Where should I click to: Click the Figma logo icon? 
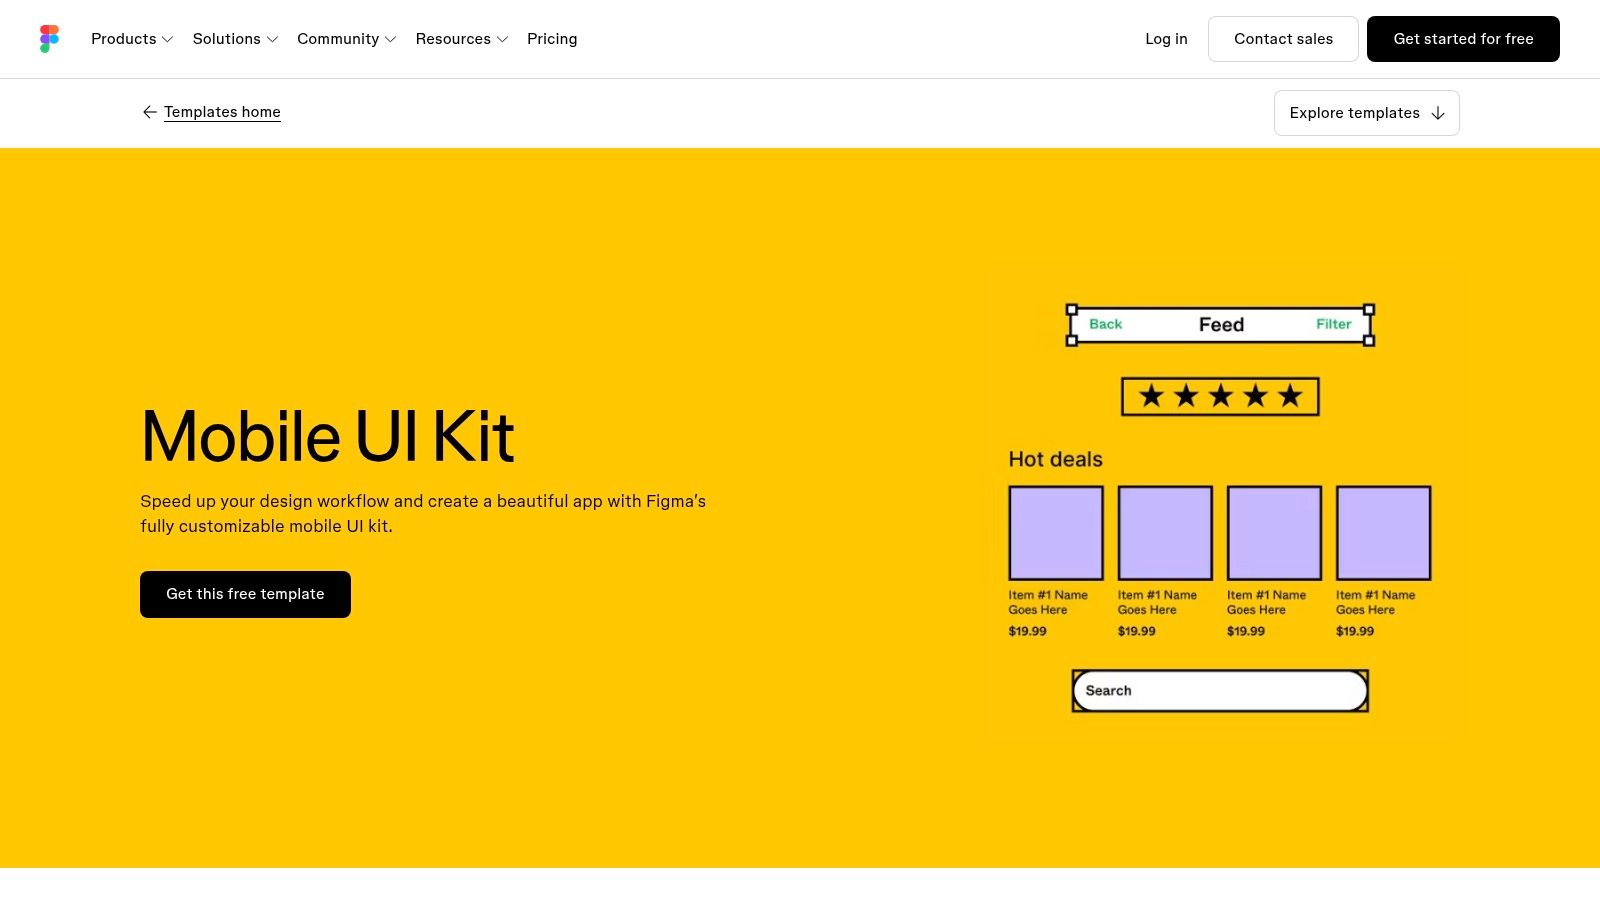49,39
